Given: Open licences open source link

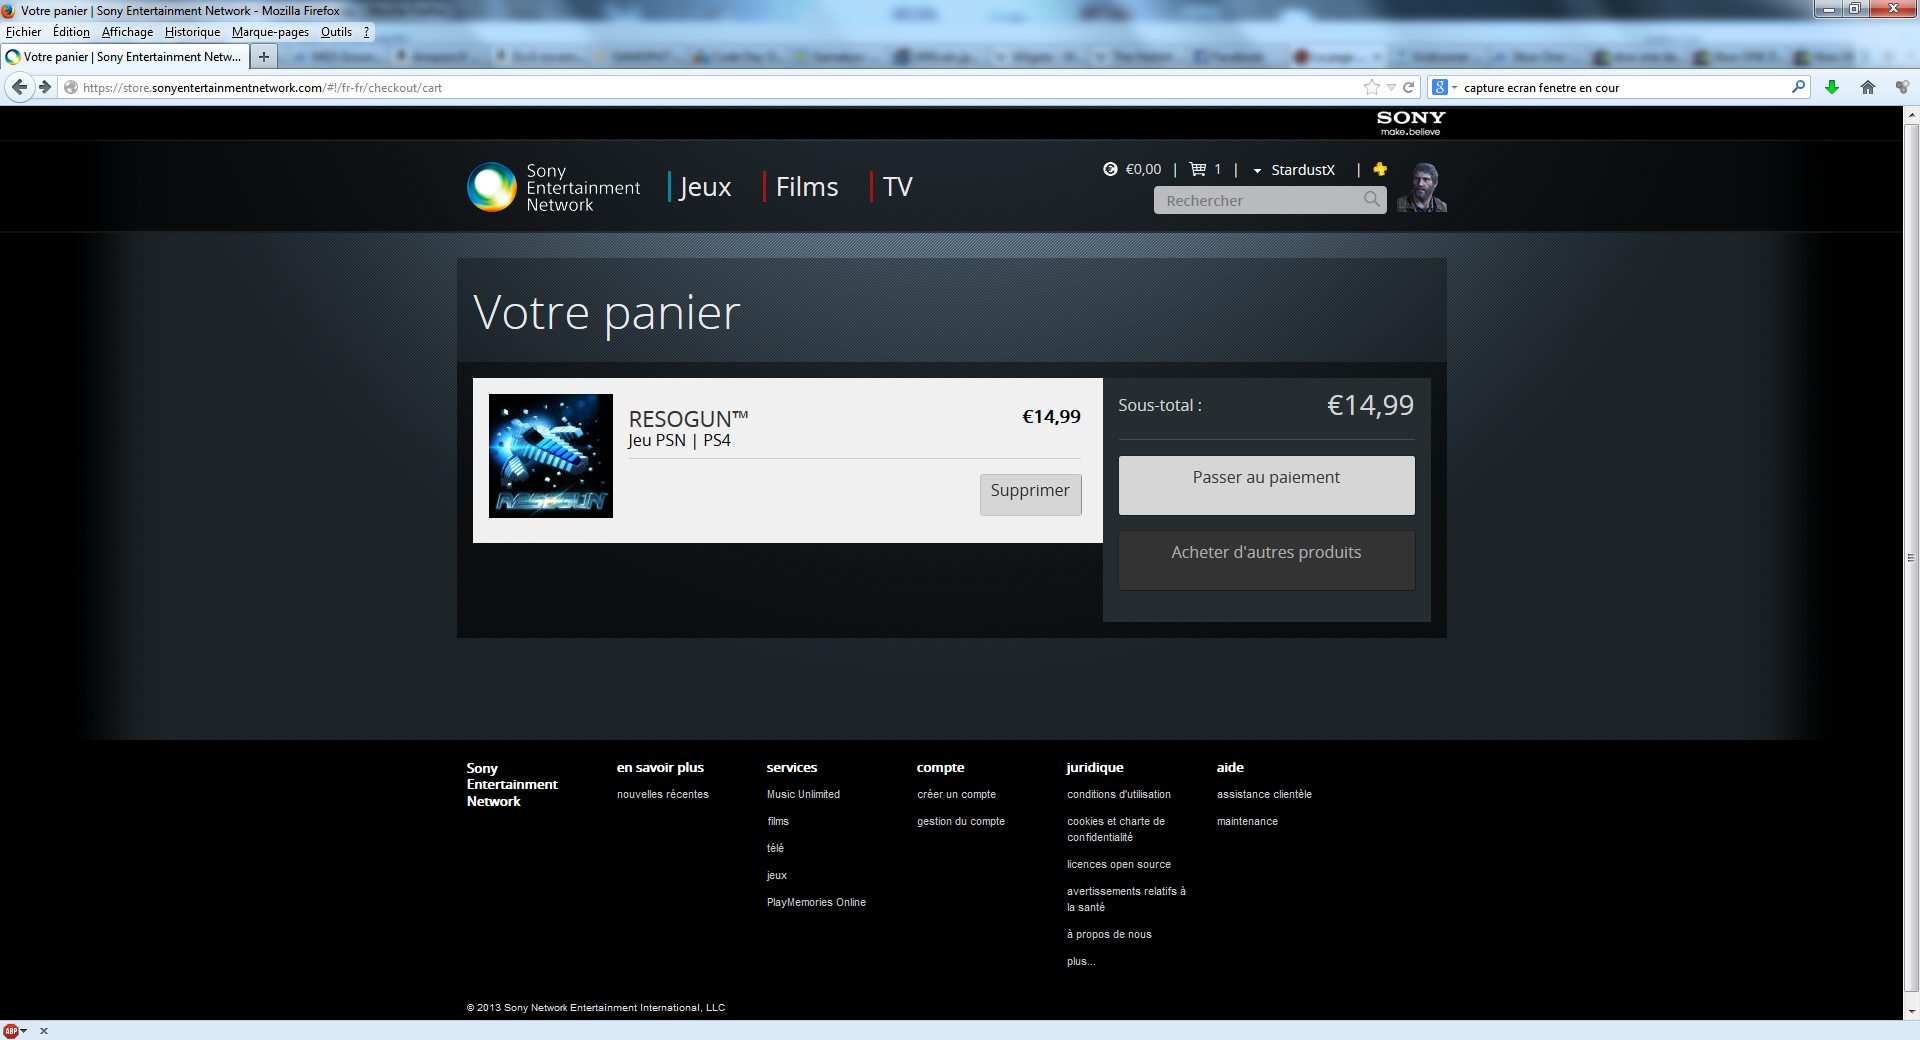Looking at the screenshot, I should pos(1118,864).
